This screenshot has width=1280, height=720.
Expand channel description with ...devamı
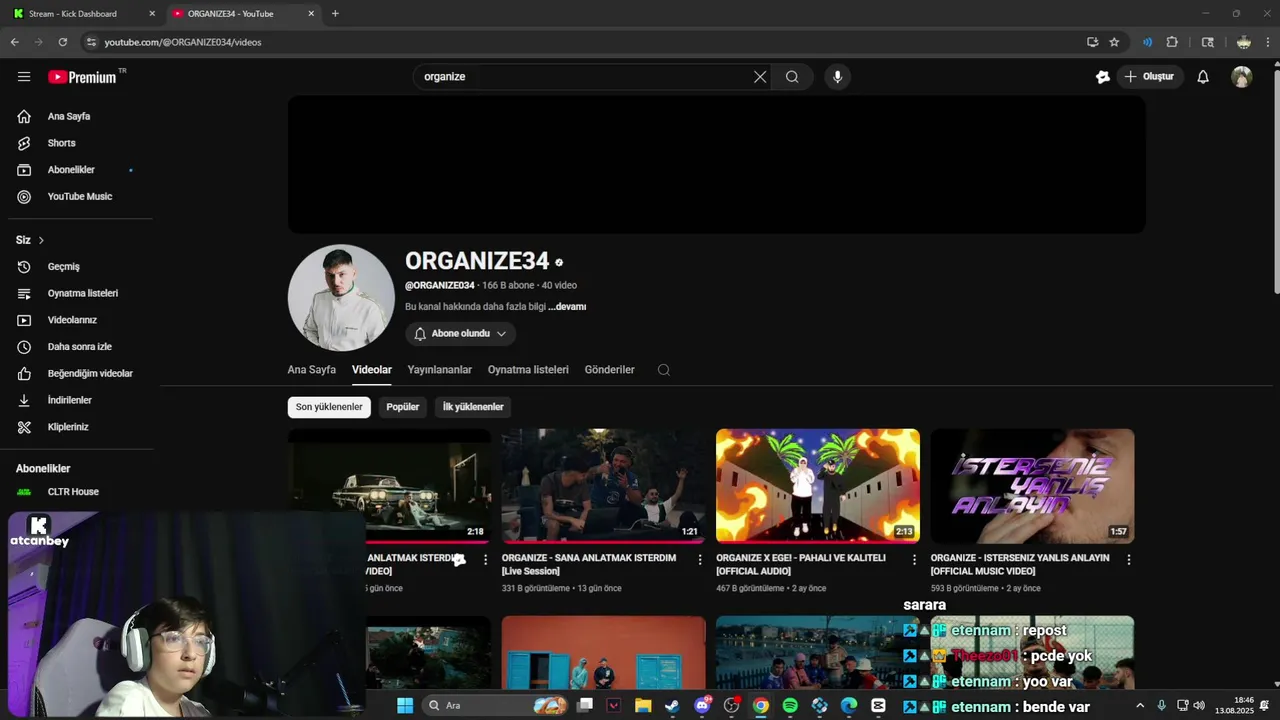(x=567, y=307)
